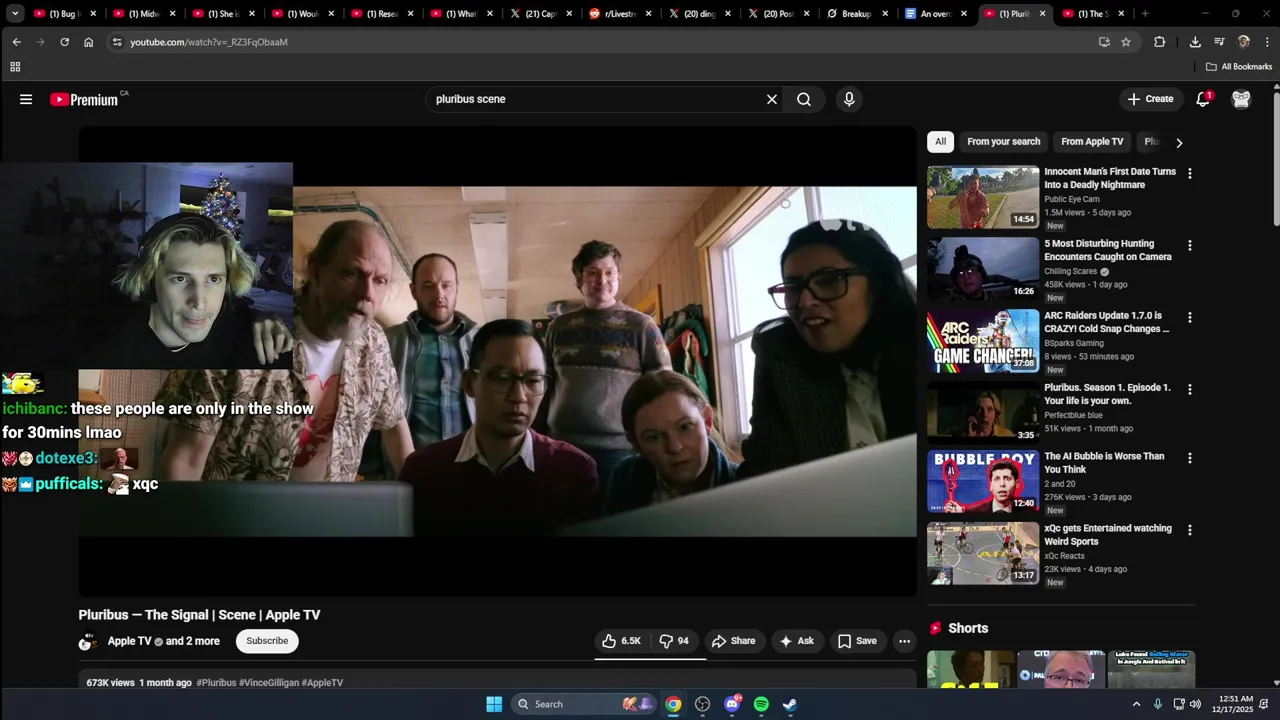
Task: Go back in browser history
Action: click(x=16, y=42)
